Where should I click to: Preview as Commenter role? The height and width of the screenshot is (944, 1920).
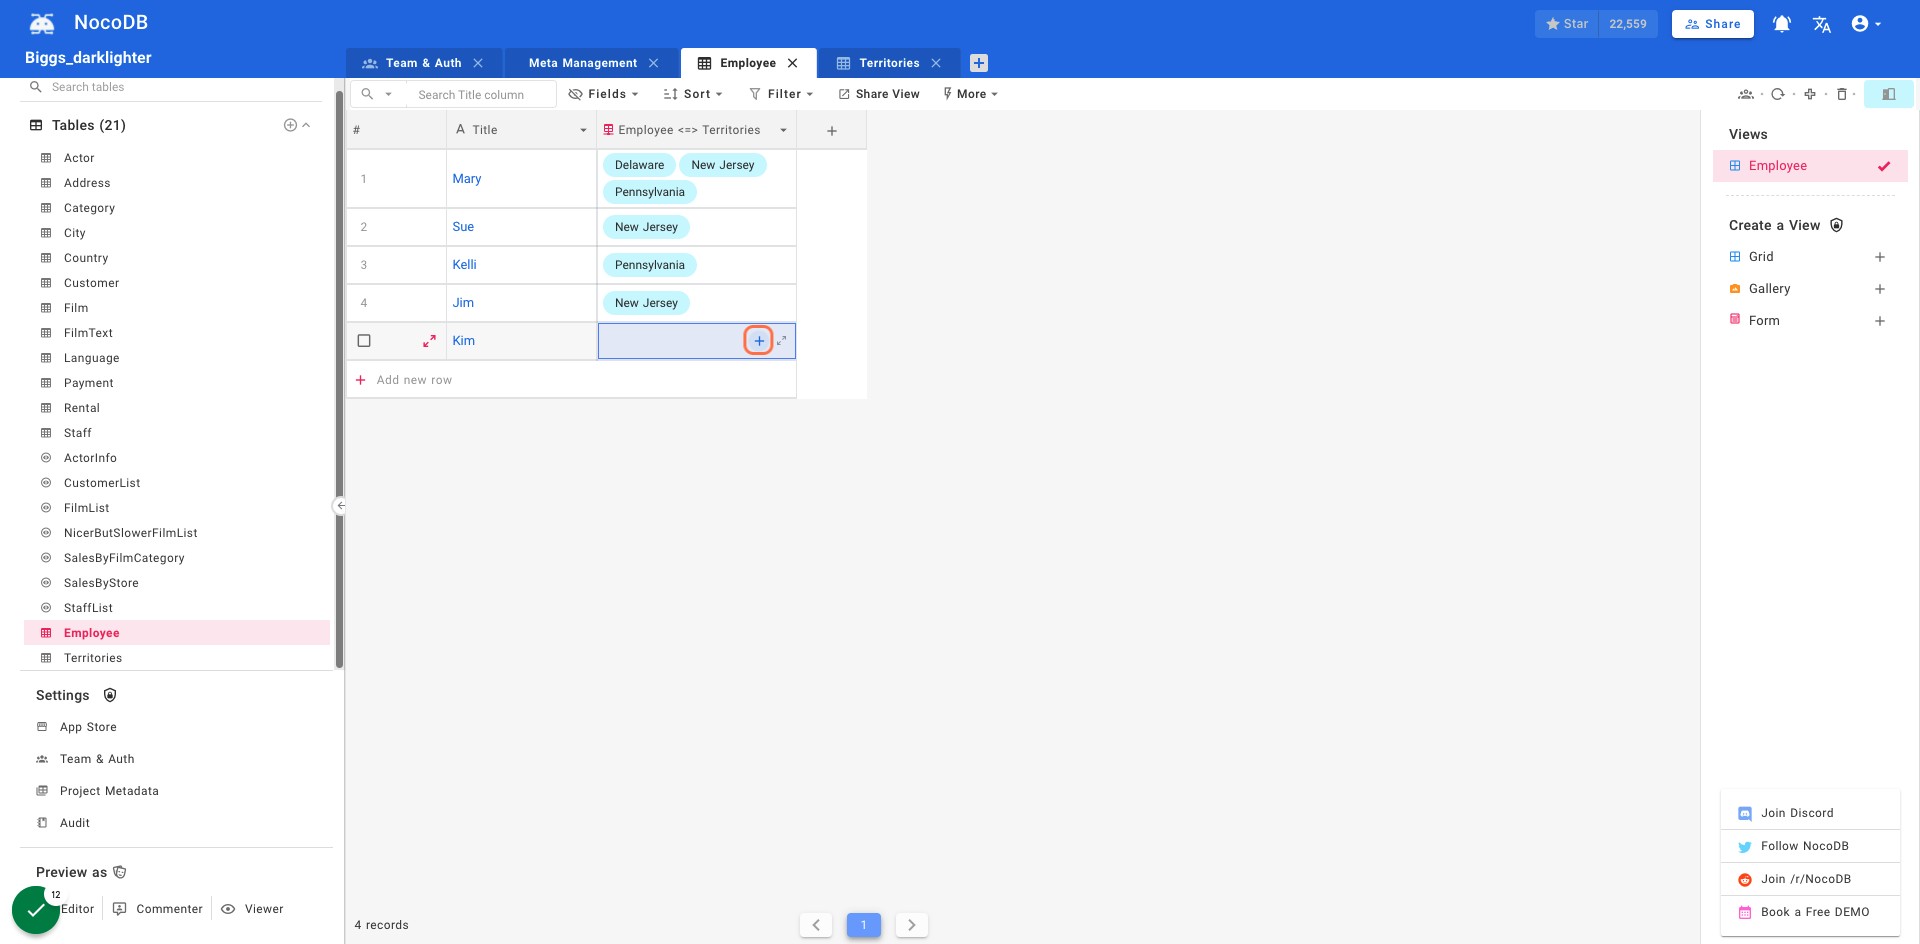(x=158, y=909)
